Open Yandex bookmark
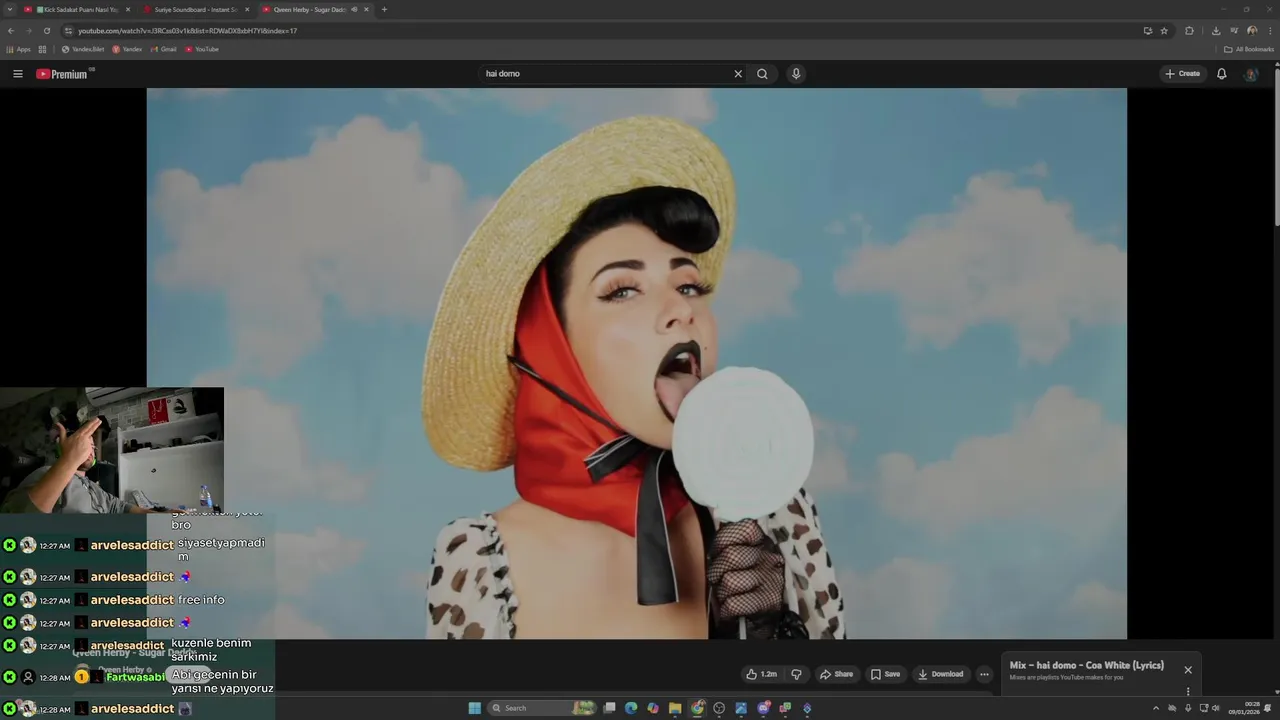Viewport: 1280px width, 720px height. click(127, 49)
